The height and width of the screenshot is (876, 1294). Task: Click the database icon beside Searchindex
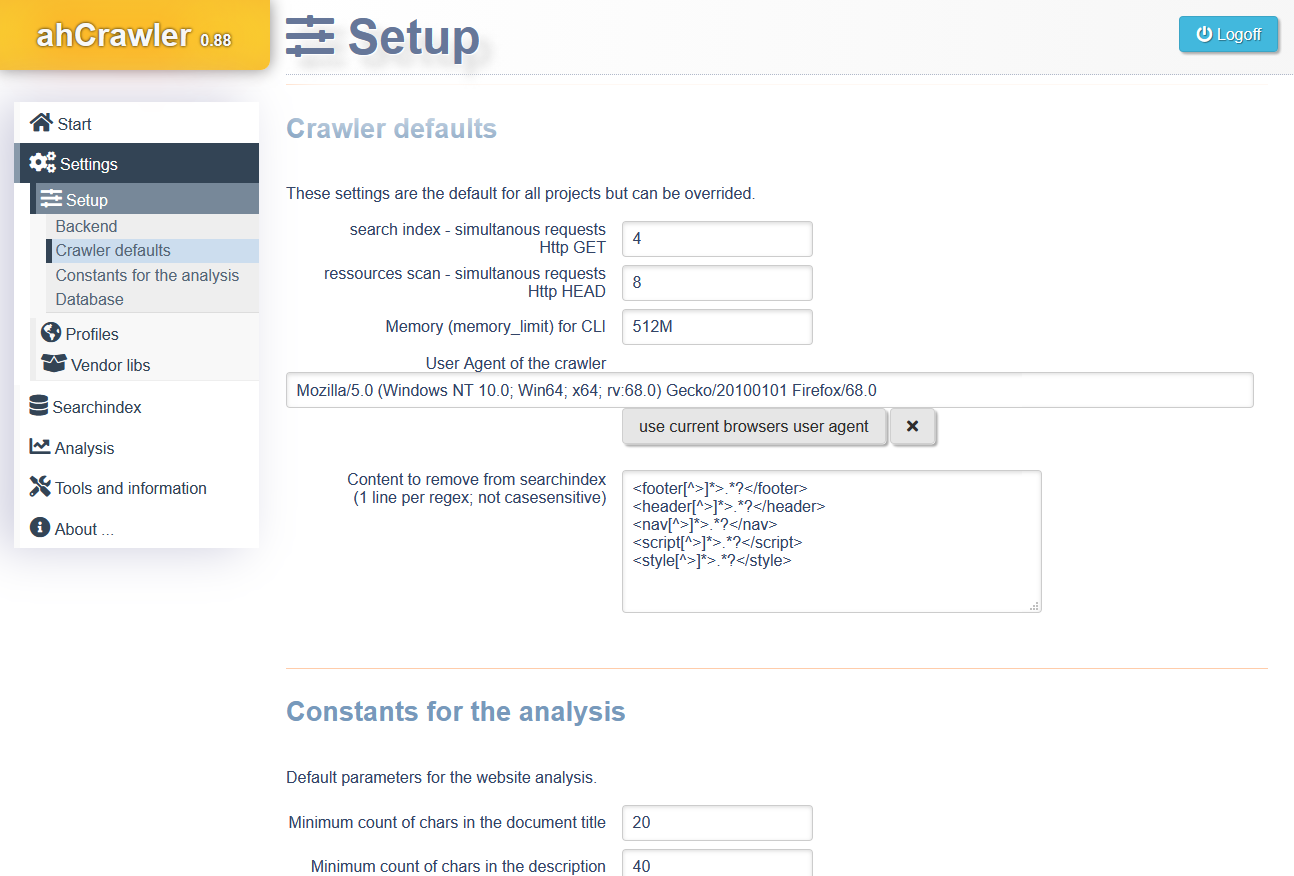coord(39,406)
